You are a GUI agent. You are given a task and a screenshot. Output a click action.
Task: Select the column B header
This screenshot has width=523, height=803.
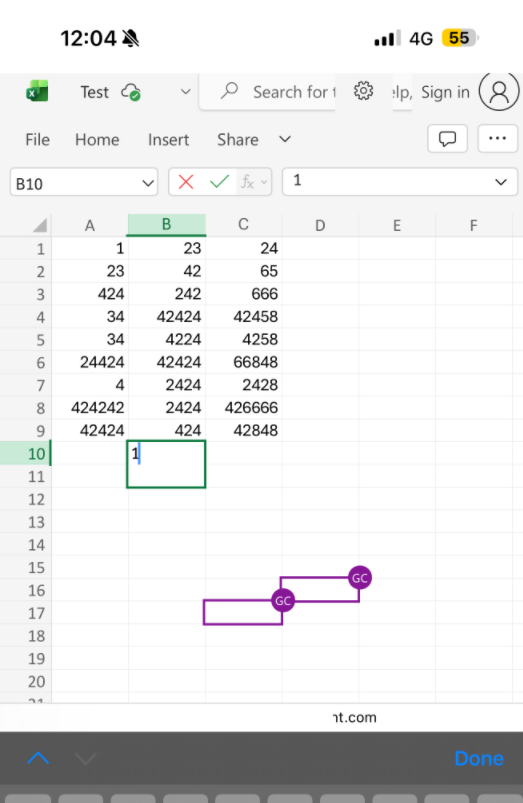point(166,225)
